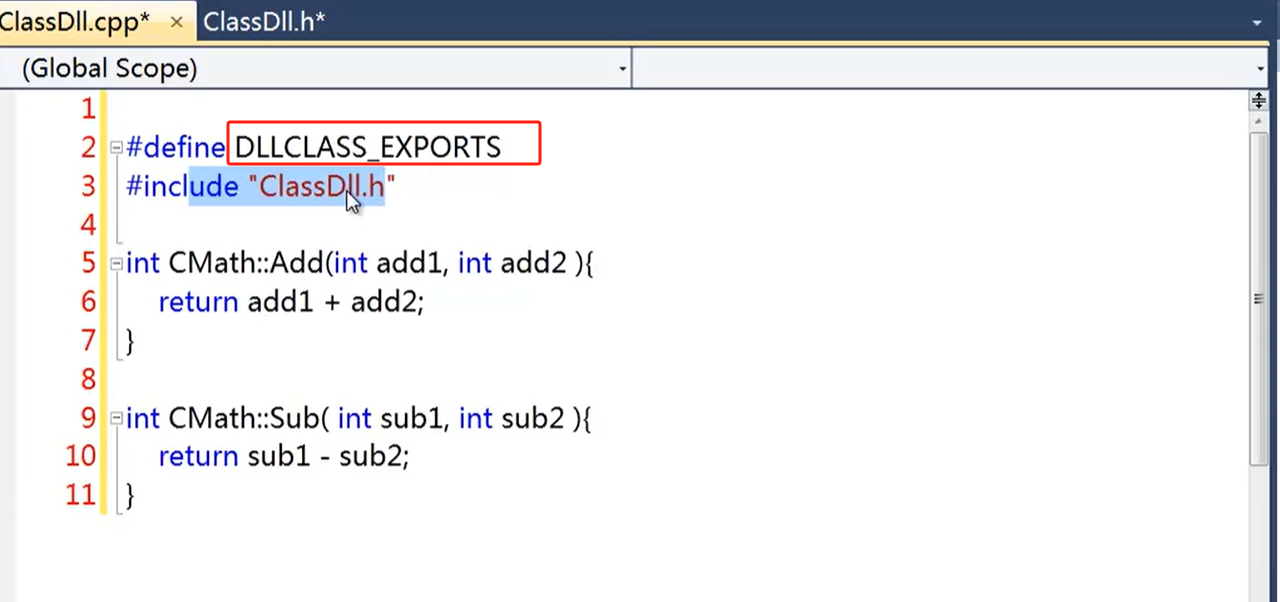Click 'return add1 + add2;' statement
Viewport: 1280px width, 602px height.
click(x=291, y=302)
